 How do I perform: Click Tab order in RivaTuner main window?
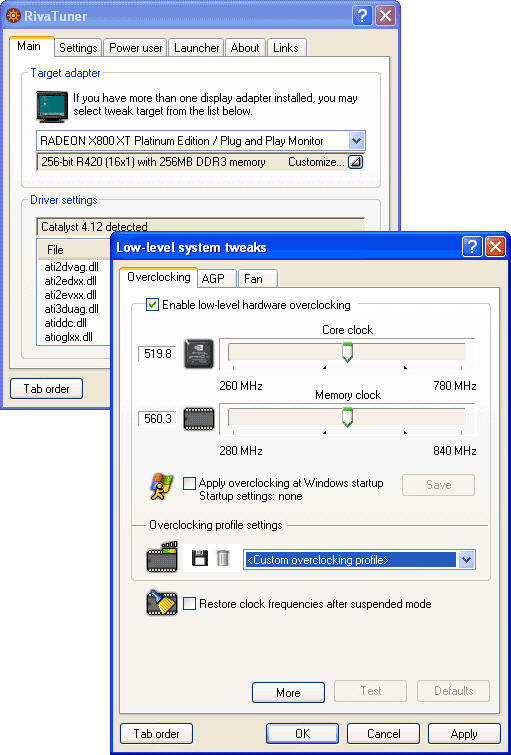[46, 389]
